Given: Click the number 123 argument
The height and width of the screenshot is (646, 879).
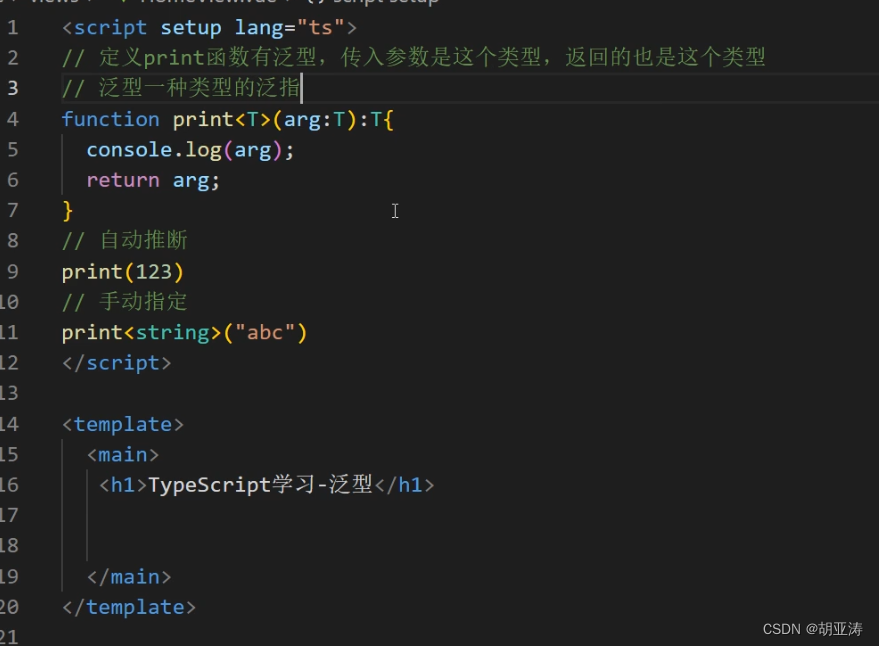Looking at the screenshot, I should click(x=154, y=272).
